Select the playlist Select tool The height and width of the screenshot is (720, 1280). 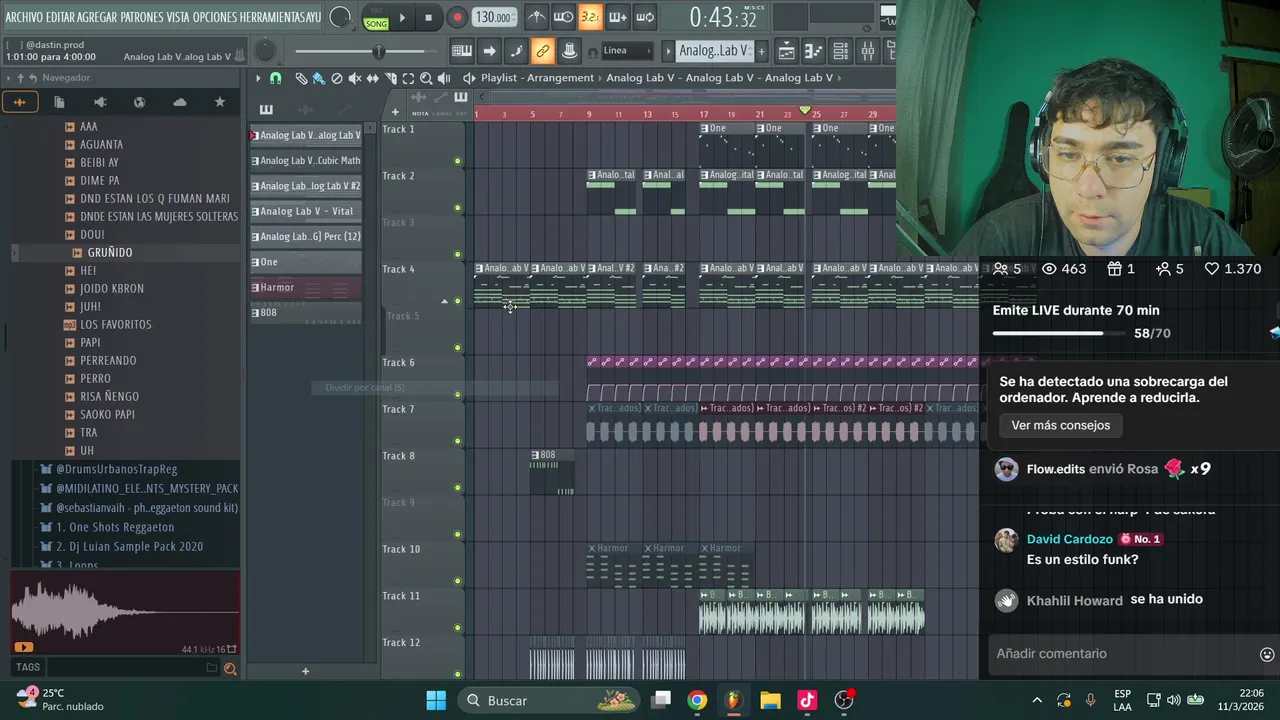[408, 78]
